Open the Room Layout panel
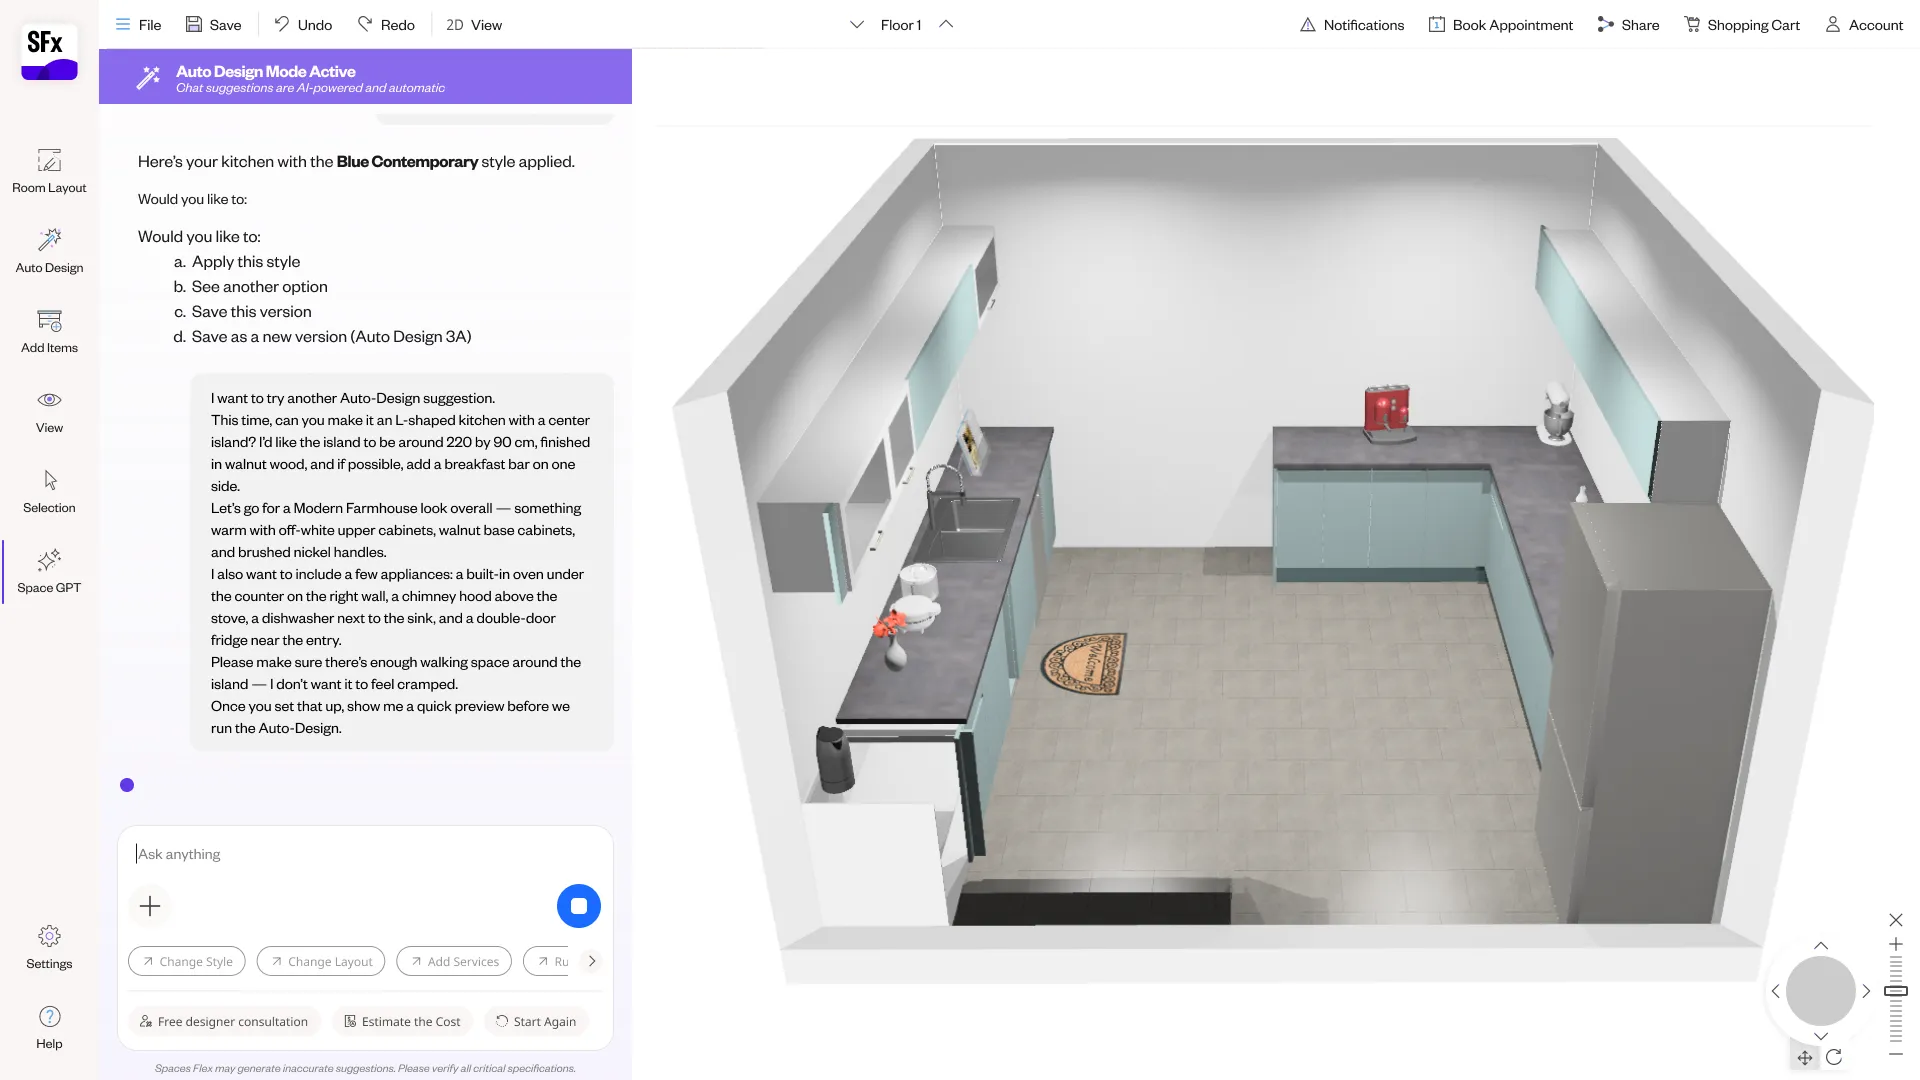This screenshot has width=1920, height=1080. pos(49,171)
